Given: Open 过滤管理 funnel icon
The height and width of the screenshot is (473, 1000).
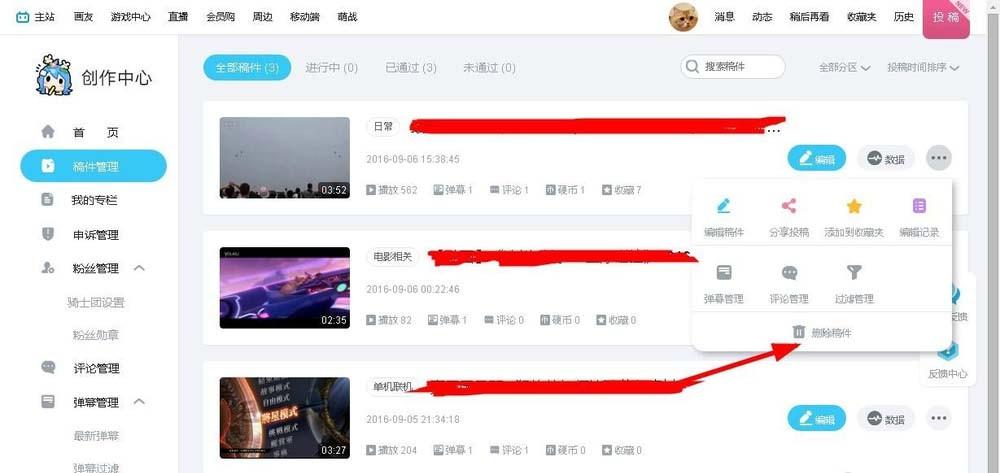Looking at the screenshot, I should (854, 273).
